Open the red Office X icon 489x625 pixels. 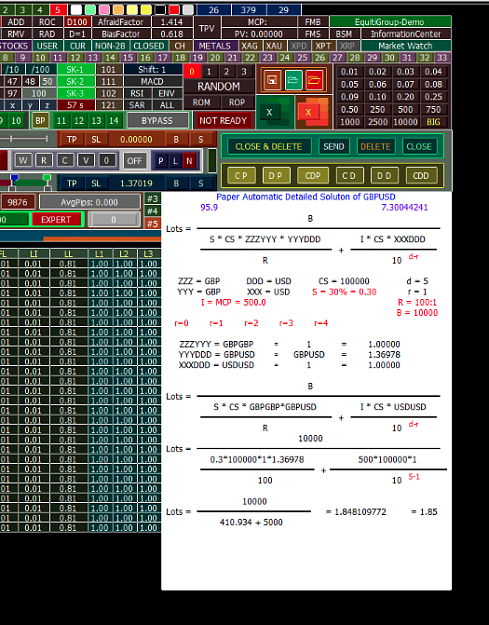312,112
